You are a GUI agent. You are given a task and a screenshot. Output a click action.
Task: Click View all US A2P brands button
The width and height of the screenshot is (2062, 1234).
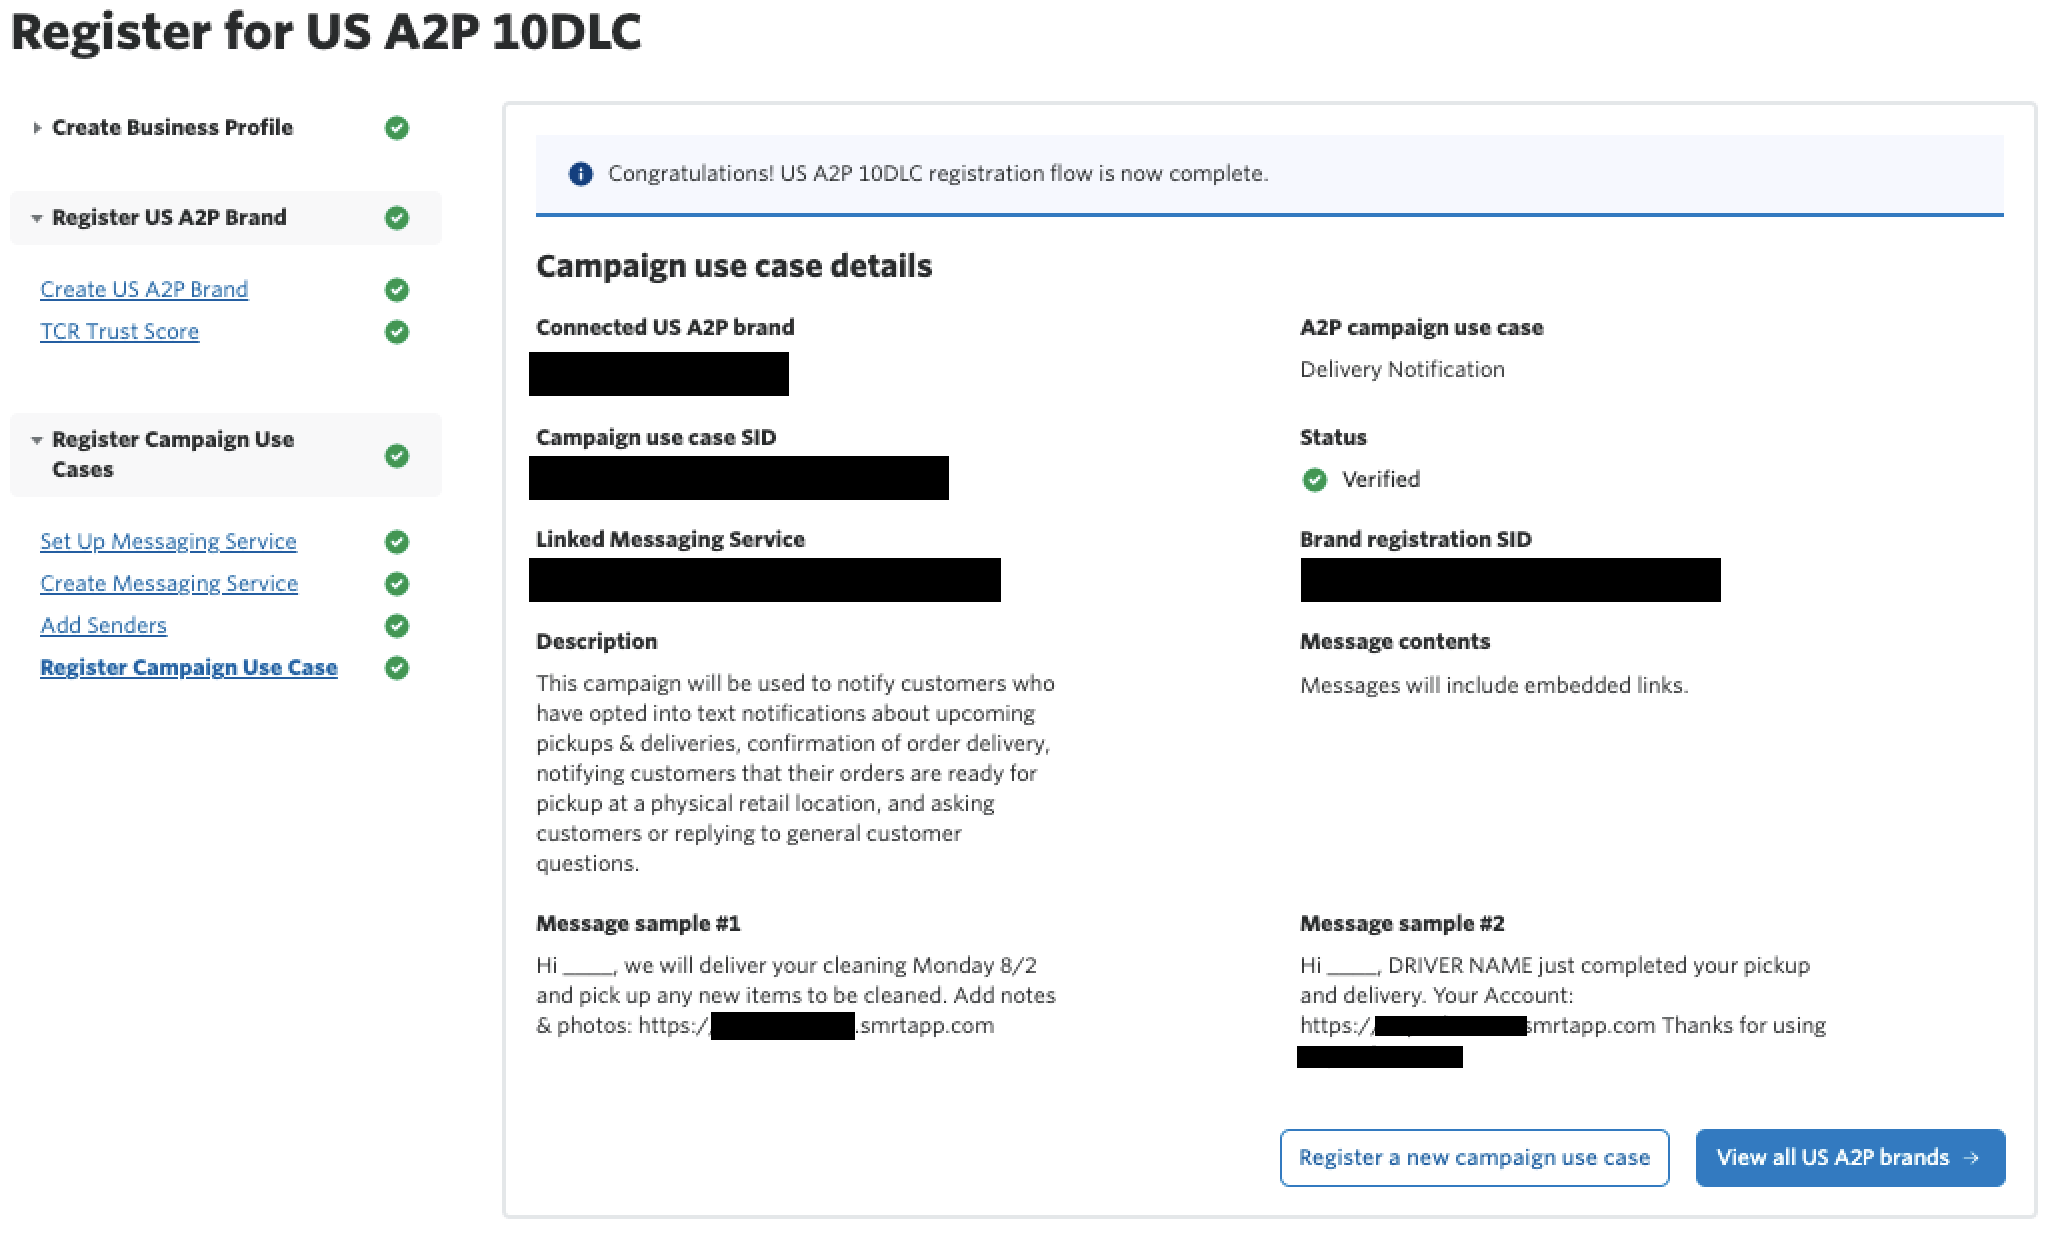point(1850,1158)
